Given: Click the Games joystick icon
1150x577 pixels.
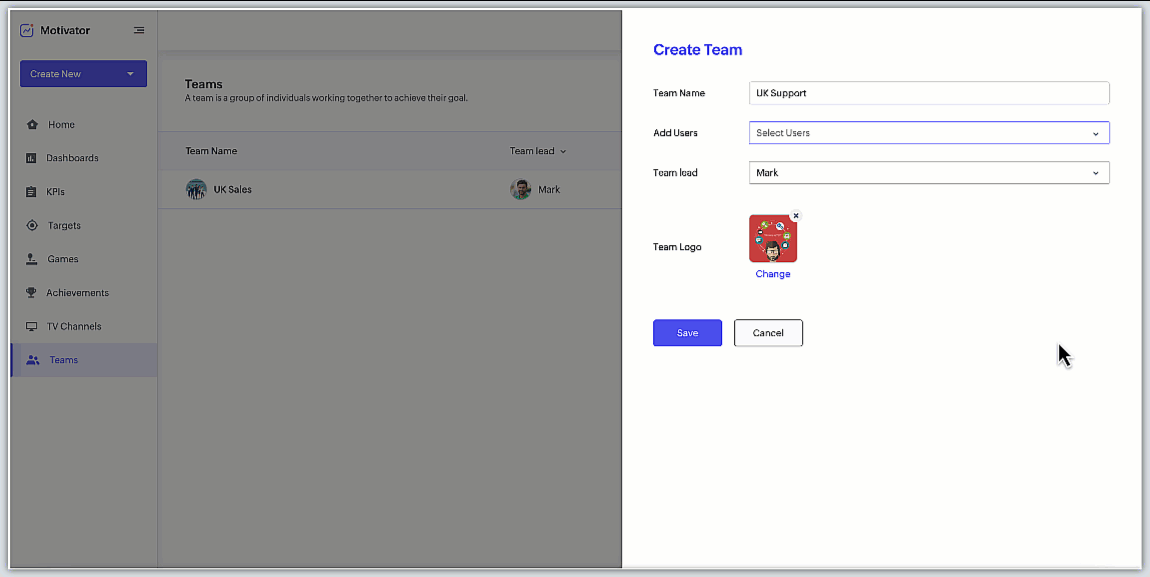Looking at the screenshot, I should [32, 259].
